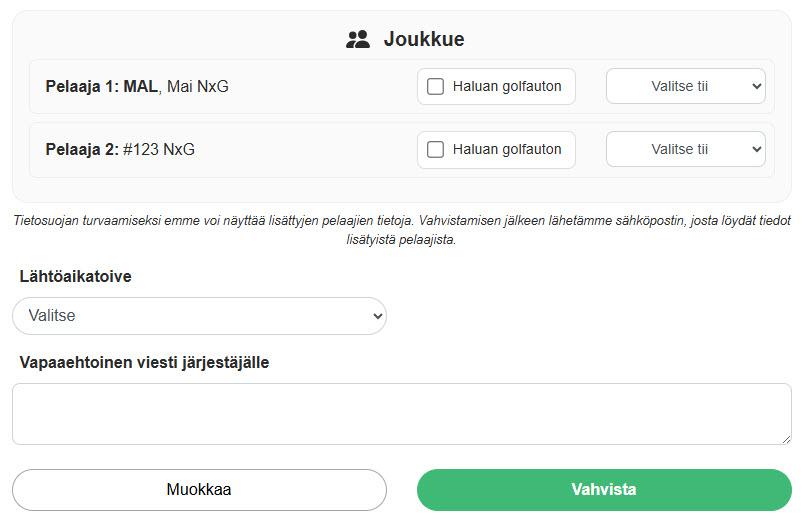Confirm registration with the green Vahvista button
This screenshot has height=521, width=809.
click(x=604, y=490)
